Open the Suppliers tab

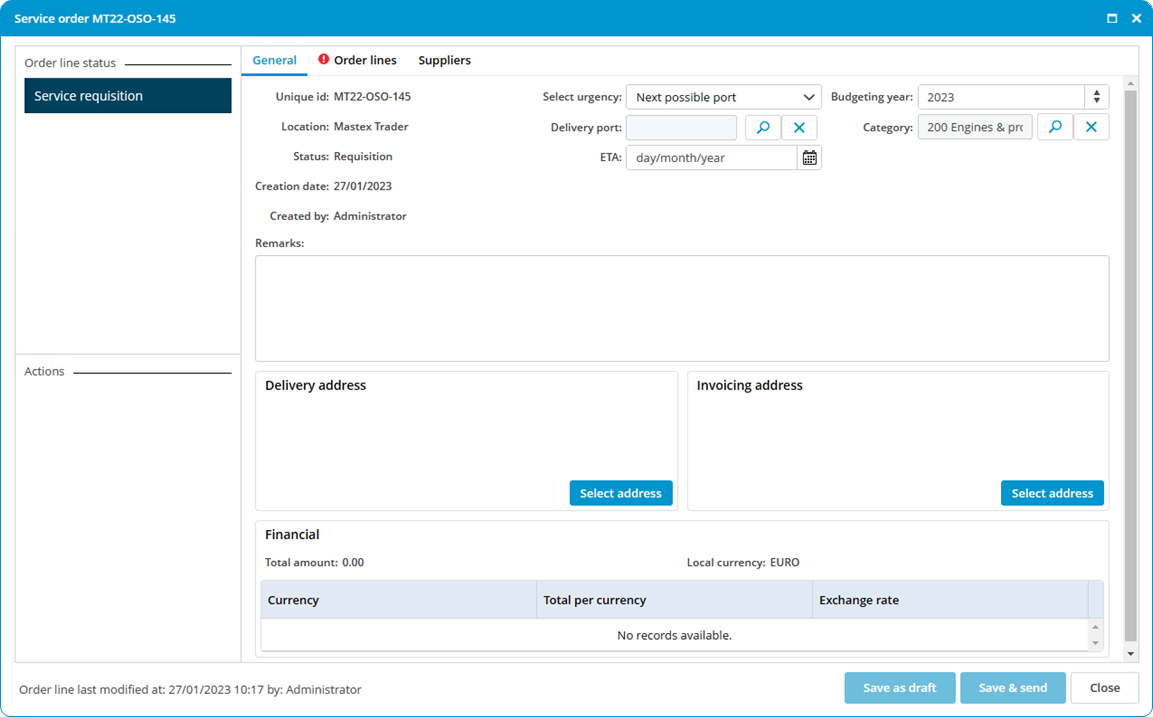(x=444, y=60)
